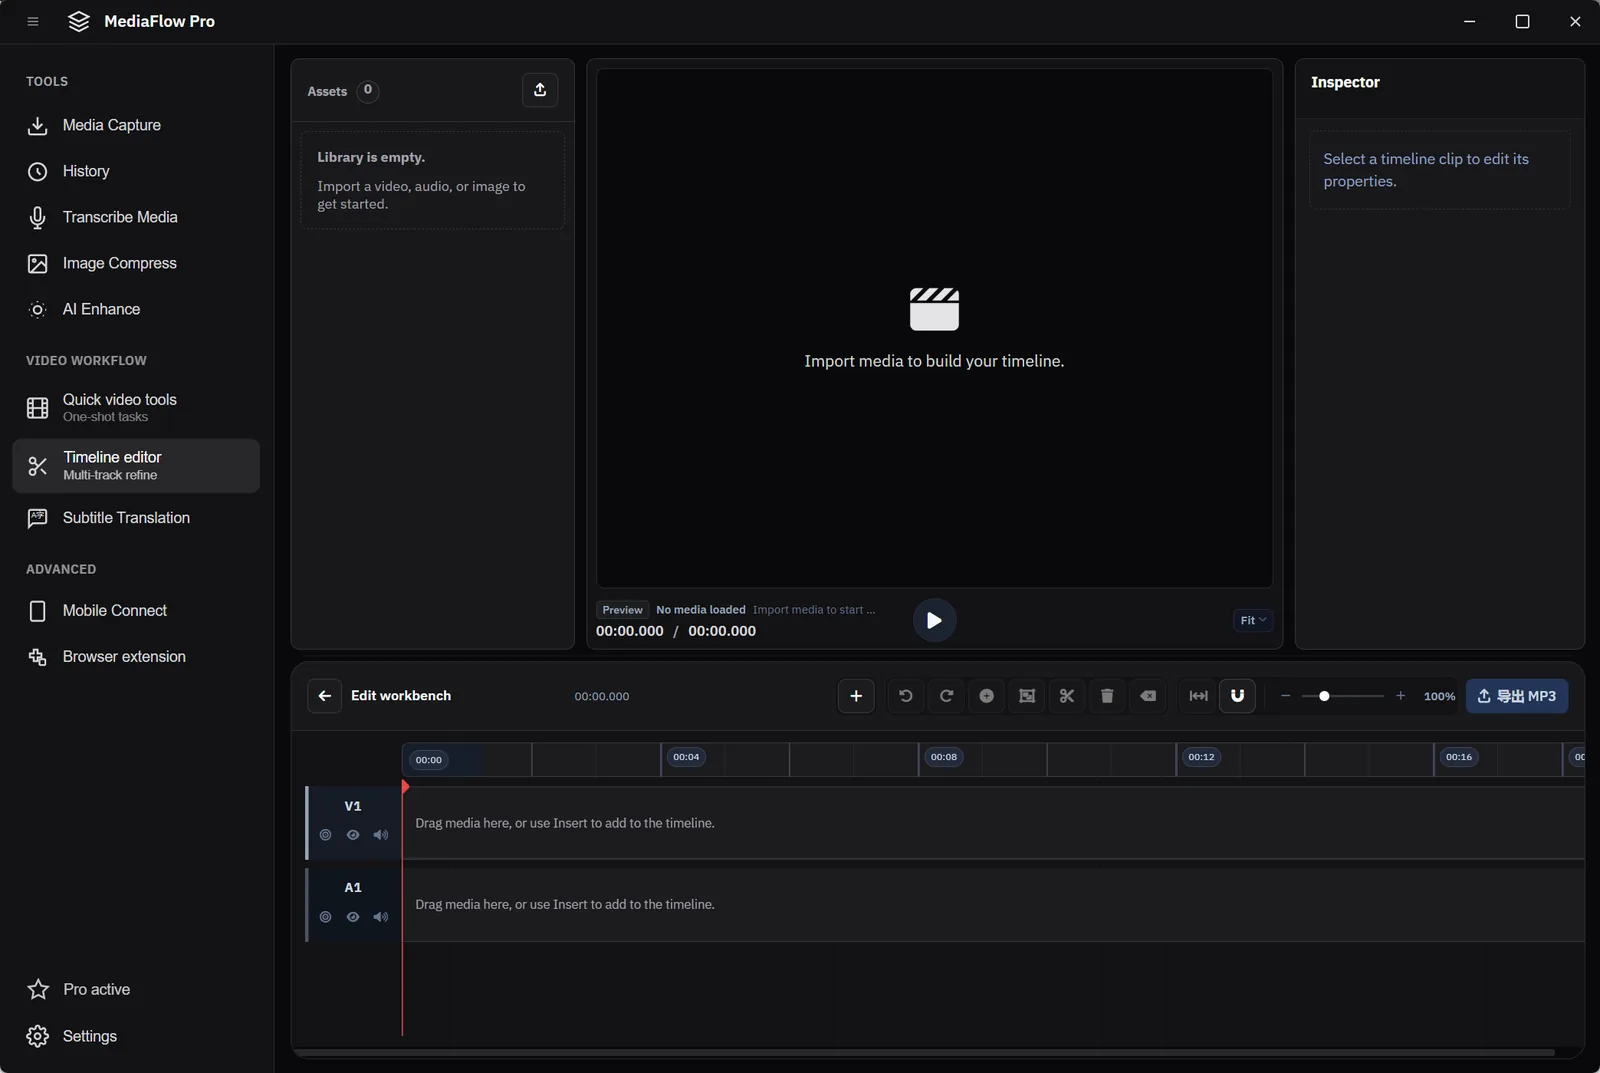1600x1073 pixels.
Task: Open the hamburger menu in the title bar
Action: click(x=33, y=21)
